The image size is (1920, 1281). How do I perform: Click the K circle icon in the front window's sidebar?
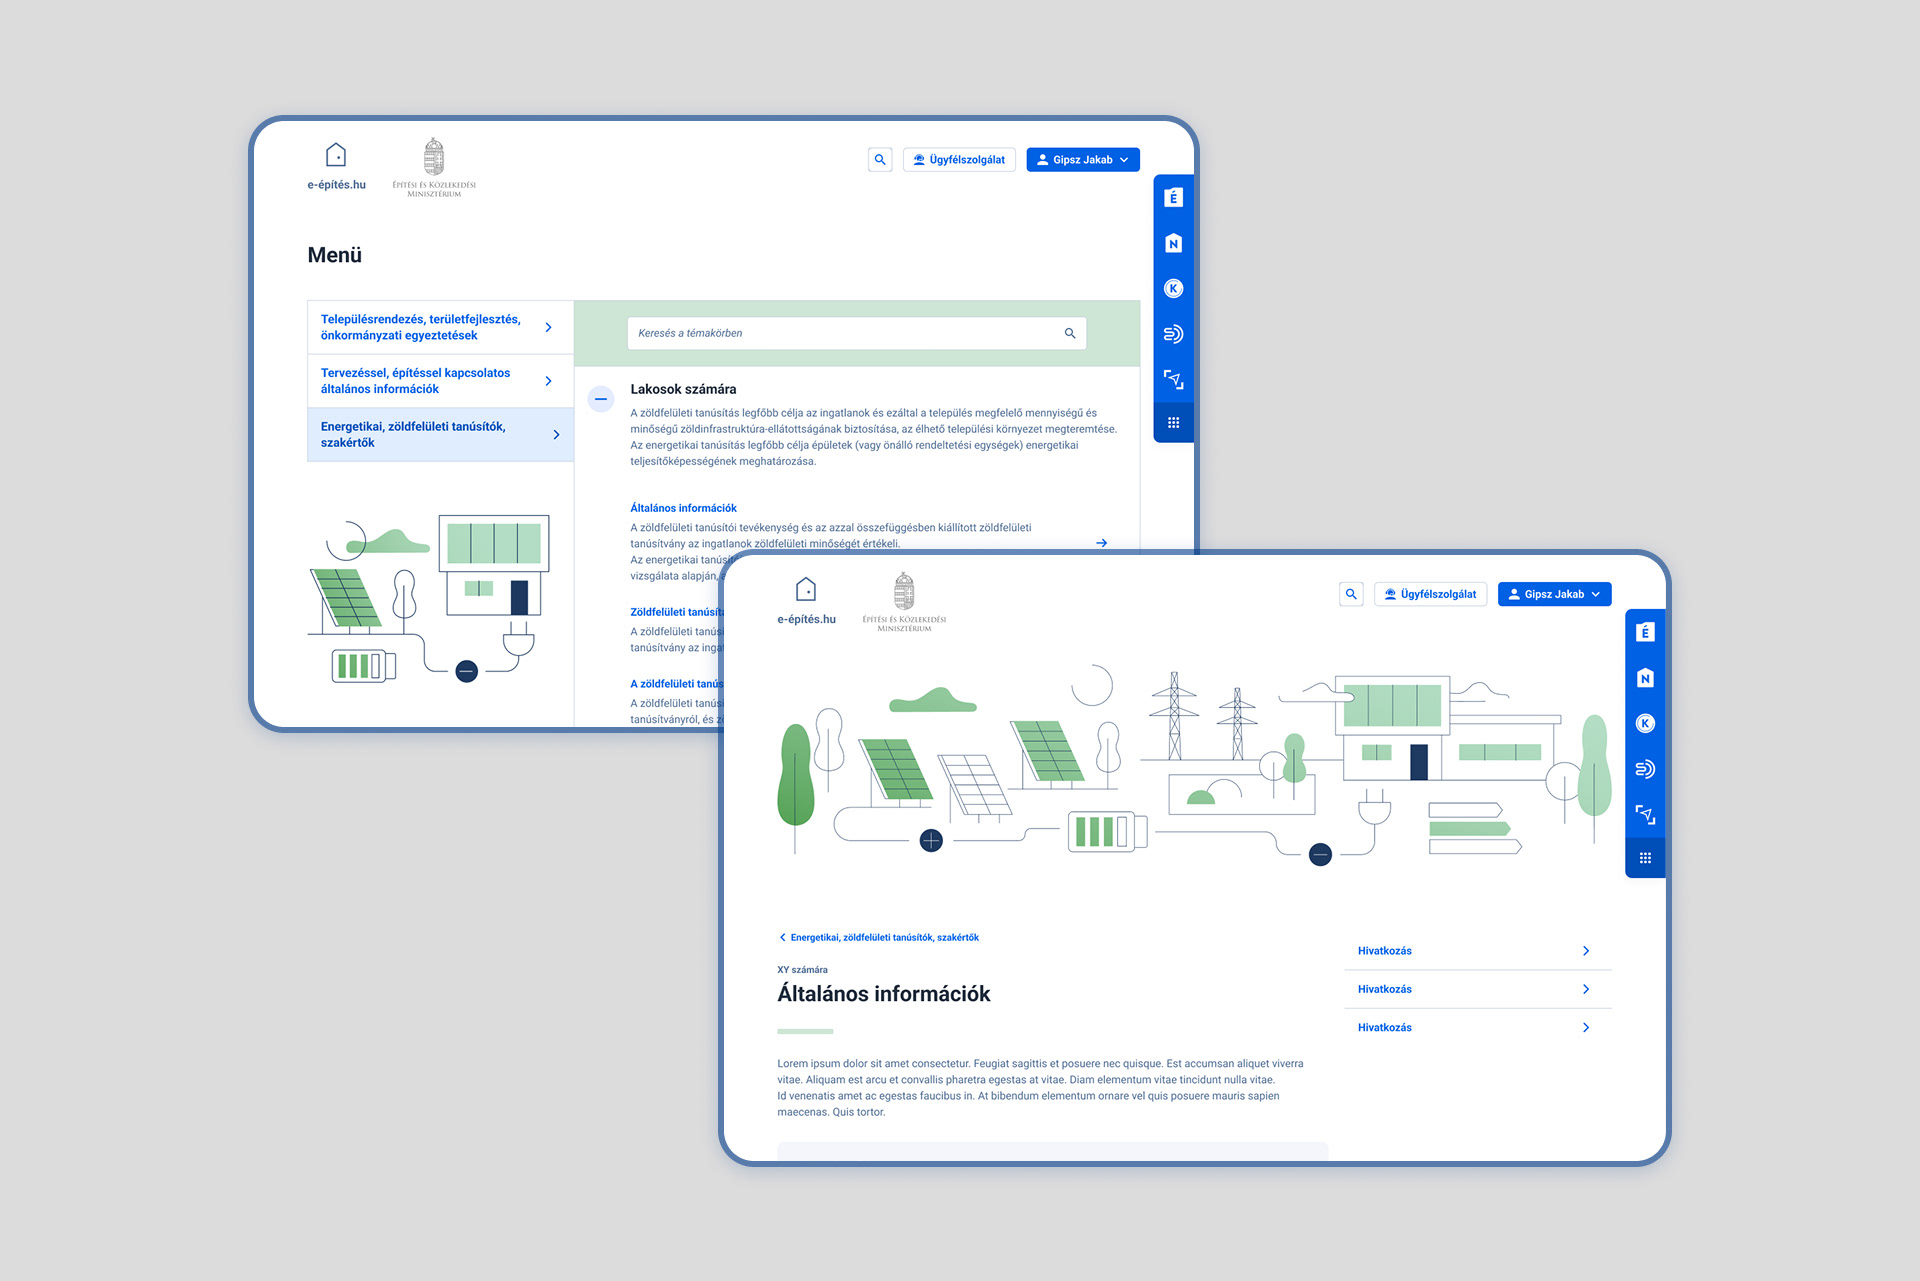click(x=1645, y=723)
